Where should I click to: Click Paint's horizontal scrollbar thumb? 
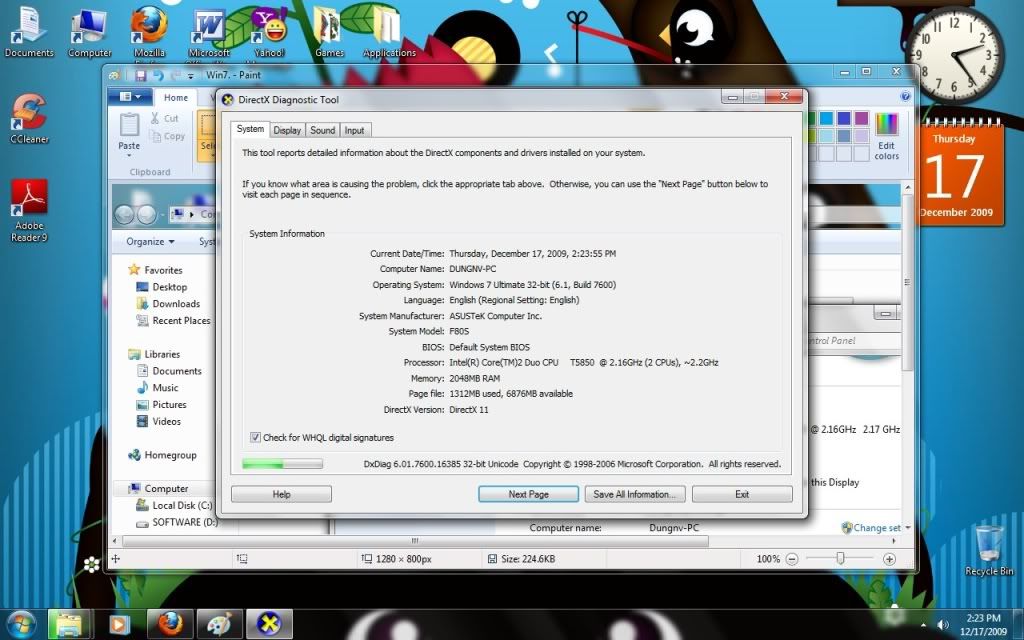(414, 541)
